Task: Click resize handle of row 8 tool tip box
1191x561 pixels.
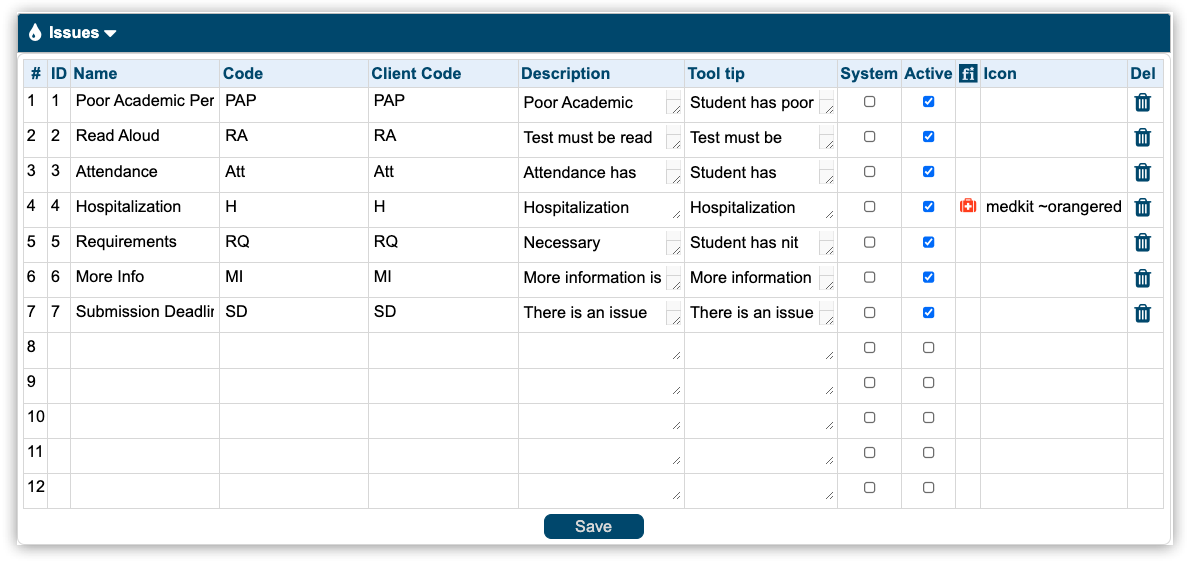Action: [x=830, y=355]
